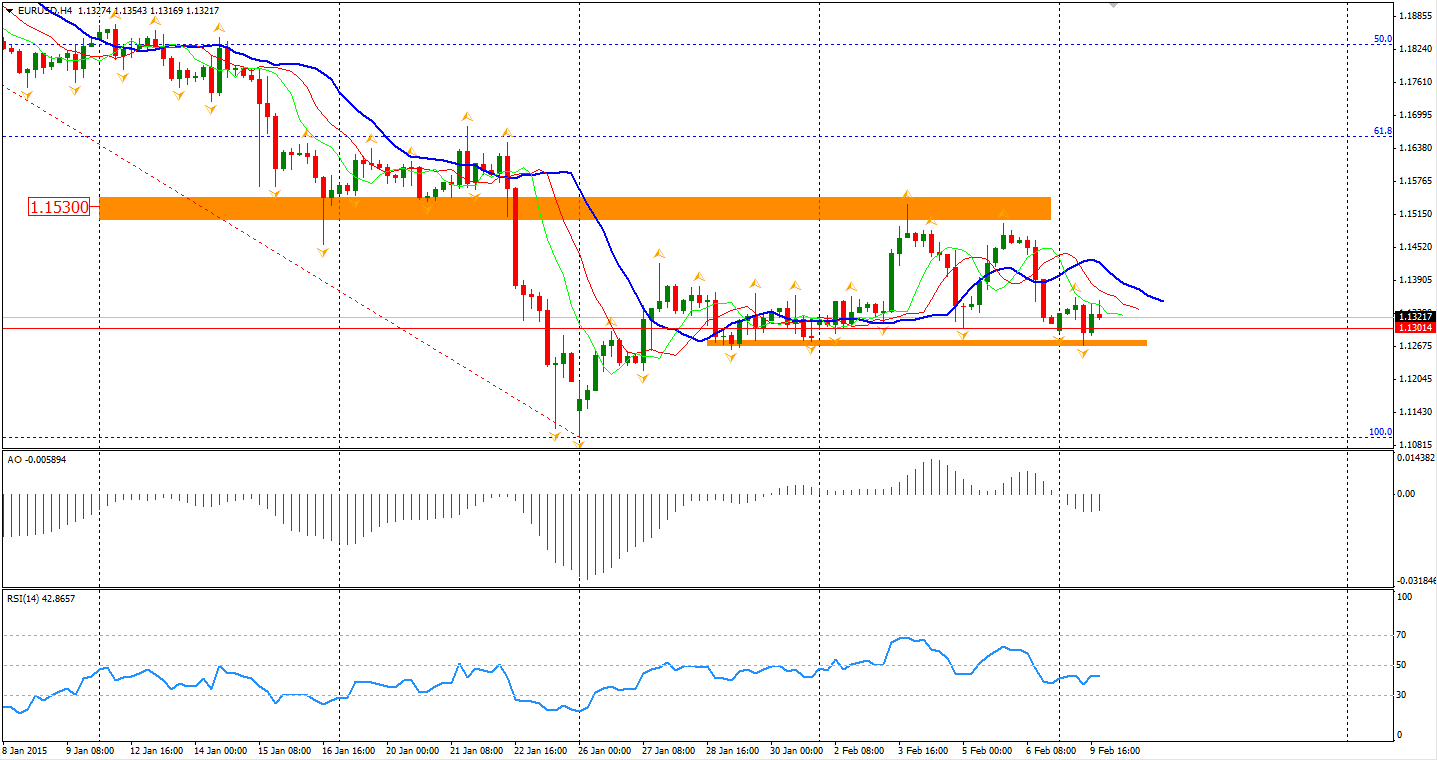Click the 21 Jan 08:00 time label
This screenshot has width=1437, height=760.
(476, 749)
